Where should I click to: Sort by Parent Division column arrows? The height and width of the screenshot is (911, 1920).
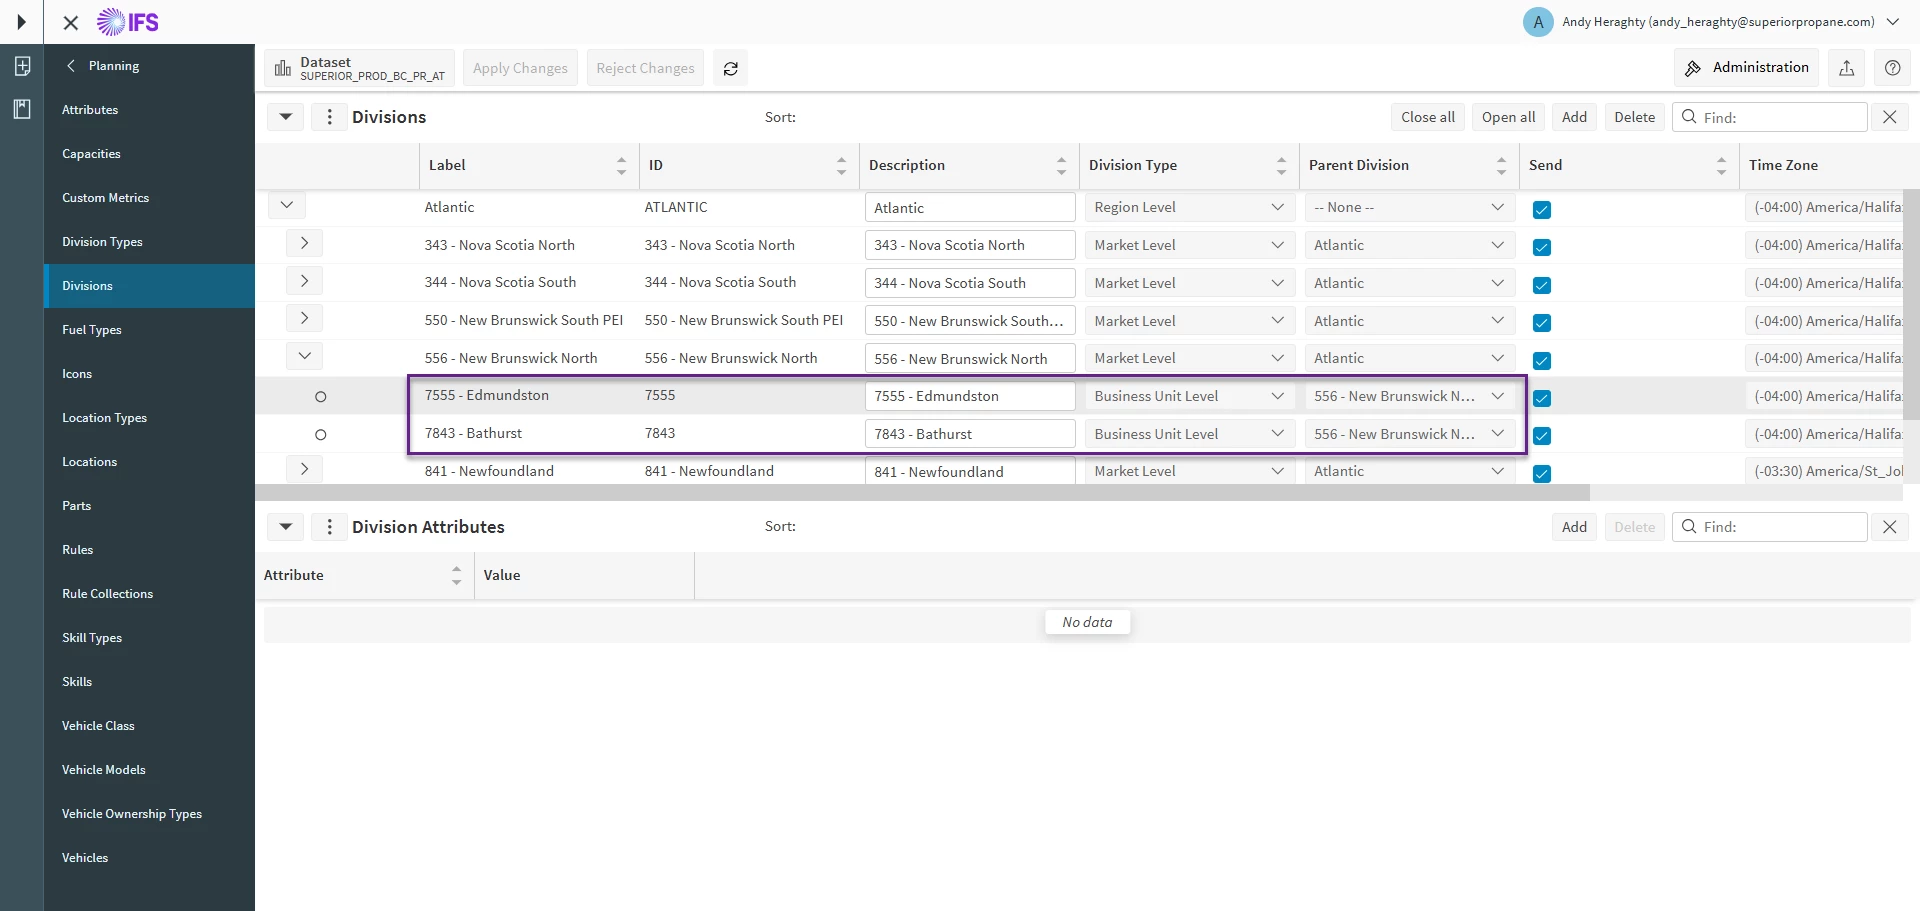click(1501, 166)
